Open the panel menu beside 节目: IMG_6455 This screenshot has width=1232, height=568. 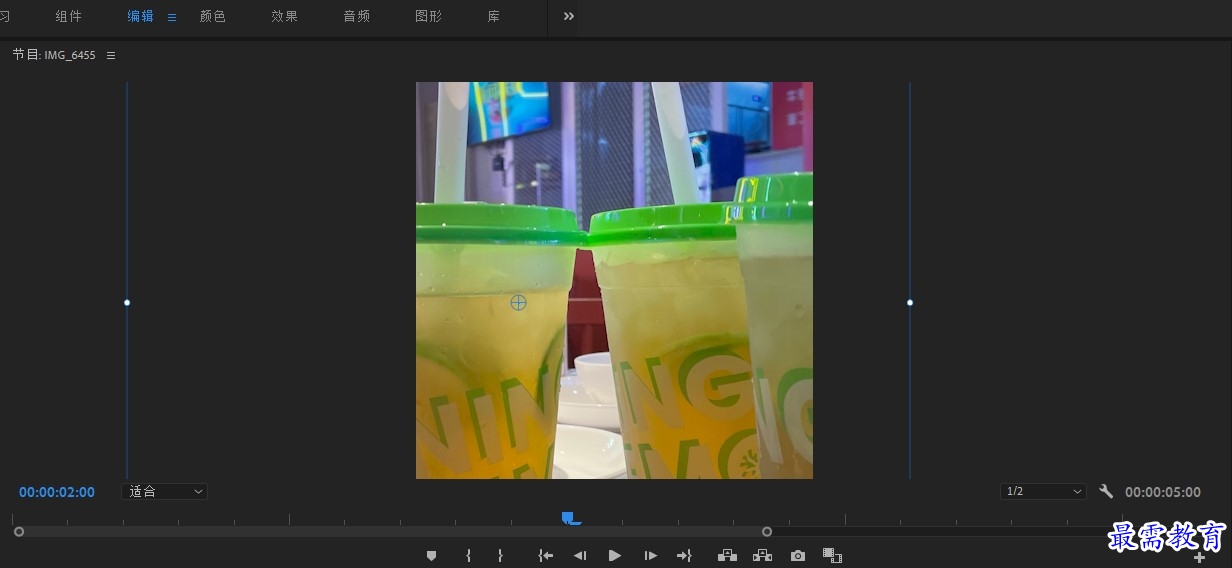pos(111,55)
